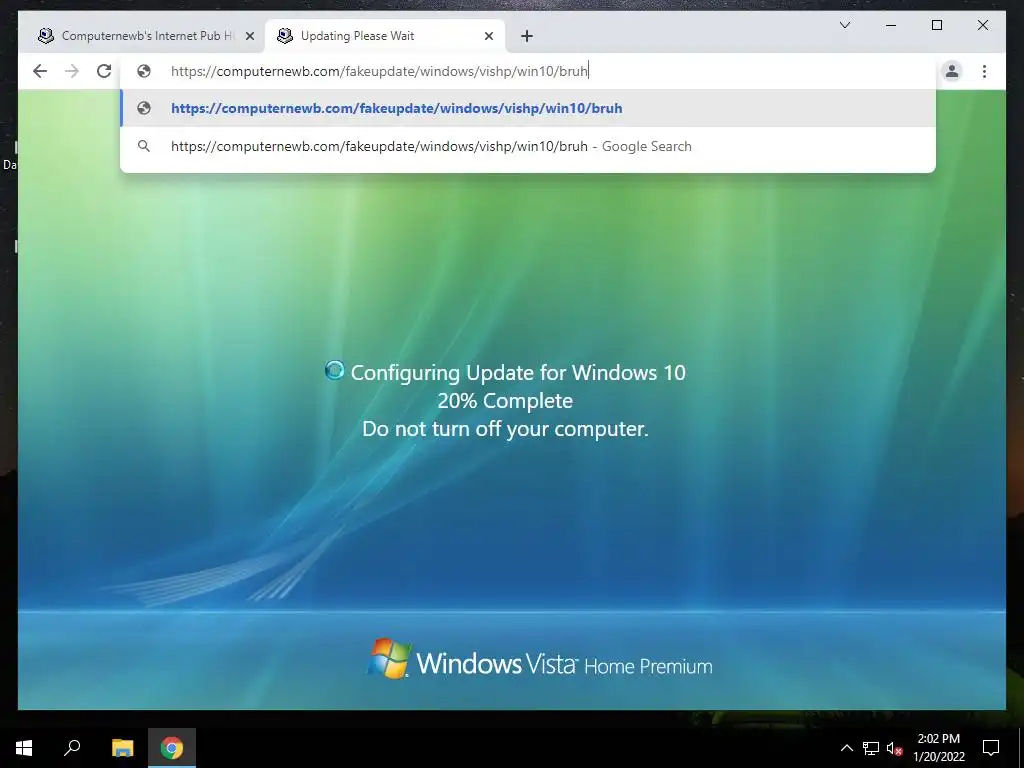Image resolution: width=1024 pixels, height=768 pixels.
Task: Click the Windows flag logo on page
Action: [x=389, y=658]
